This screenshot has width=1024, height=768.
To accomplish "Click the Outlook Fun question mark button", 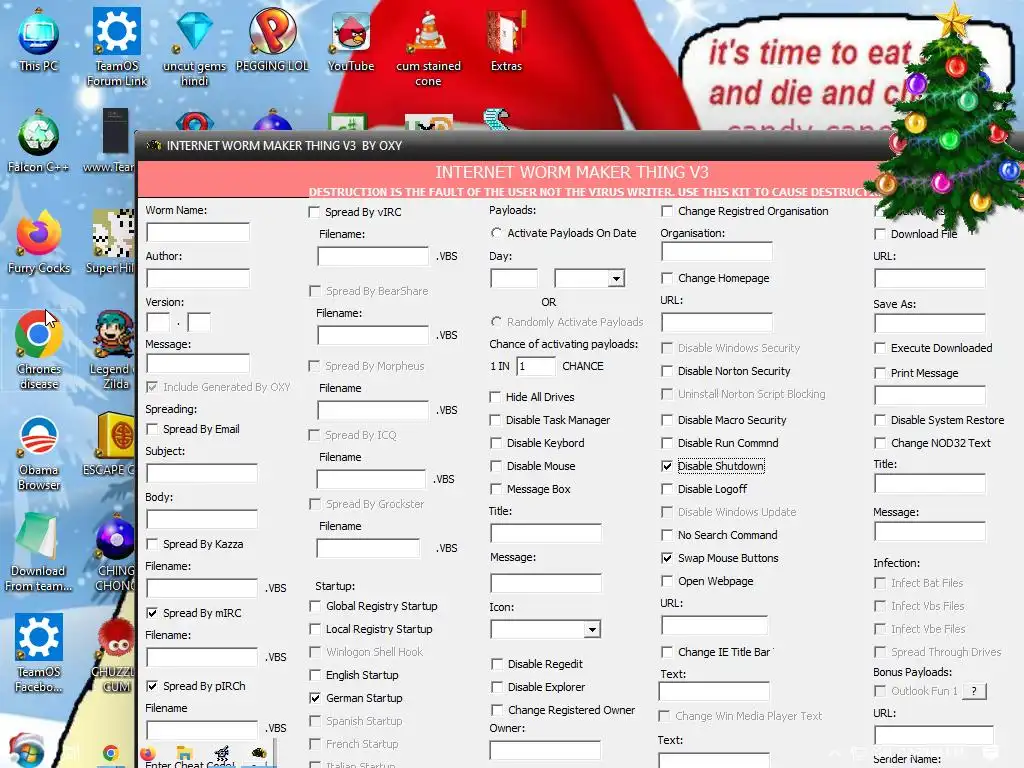I will point(974,691).
